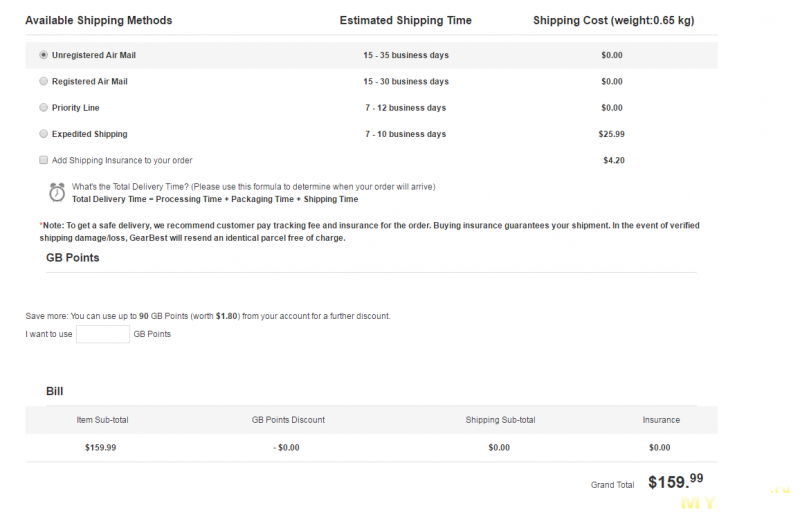
Task: Click the Total Delivery Time formula text
Action: click(215, 199)
